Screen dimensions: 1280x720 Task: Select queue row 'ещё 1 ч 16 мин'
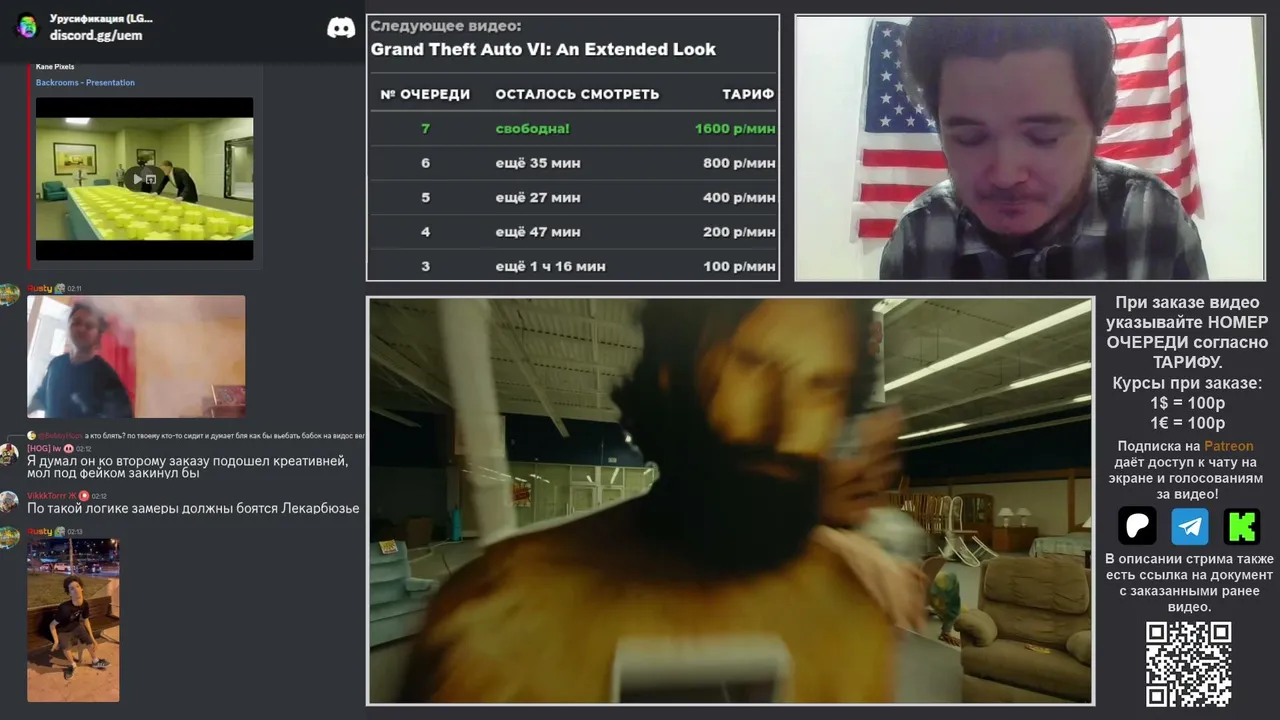(x=573, y=265)
